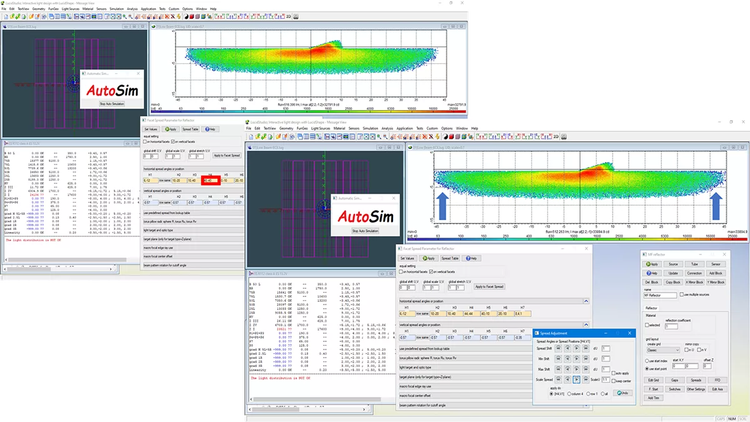Click Max Shift double-left arrow button

pyautogui.click(x=558, y=369)
